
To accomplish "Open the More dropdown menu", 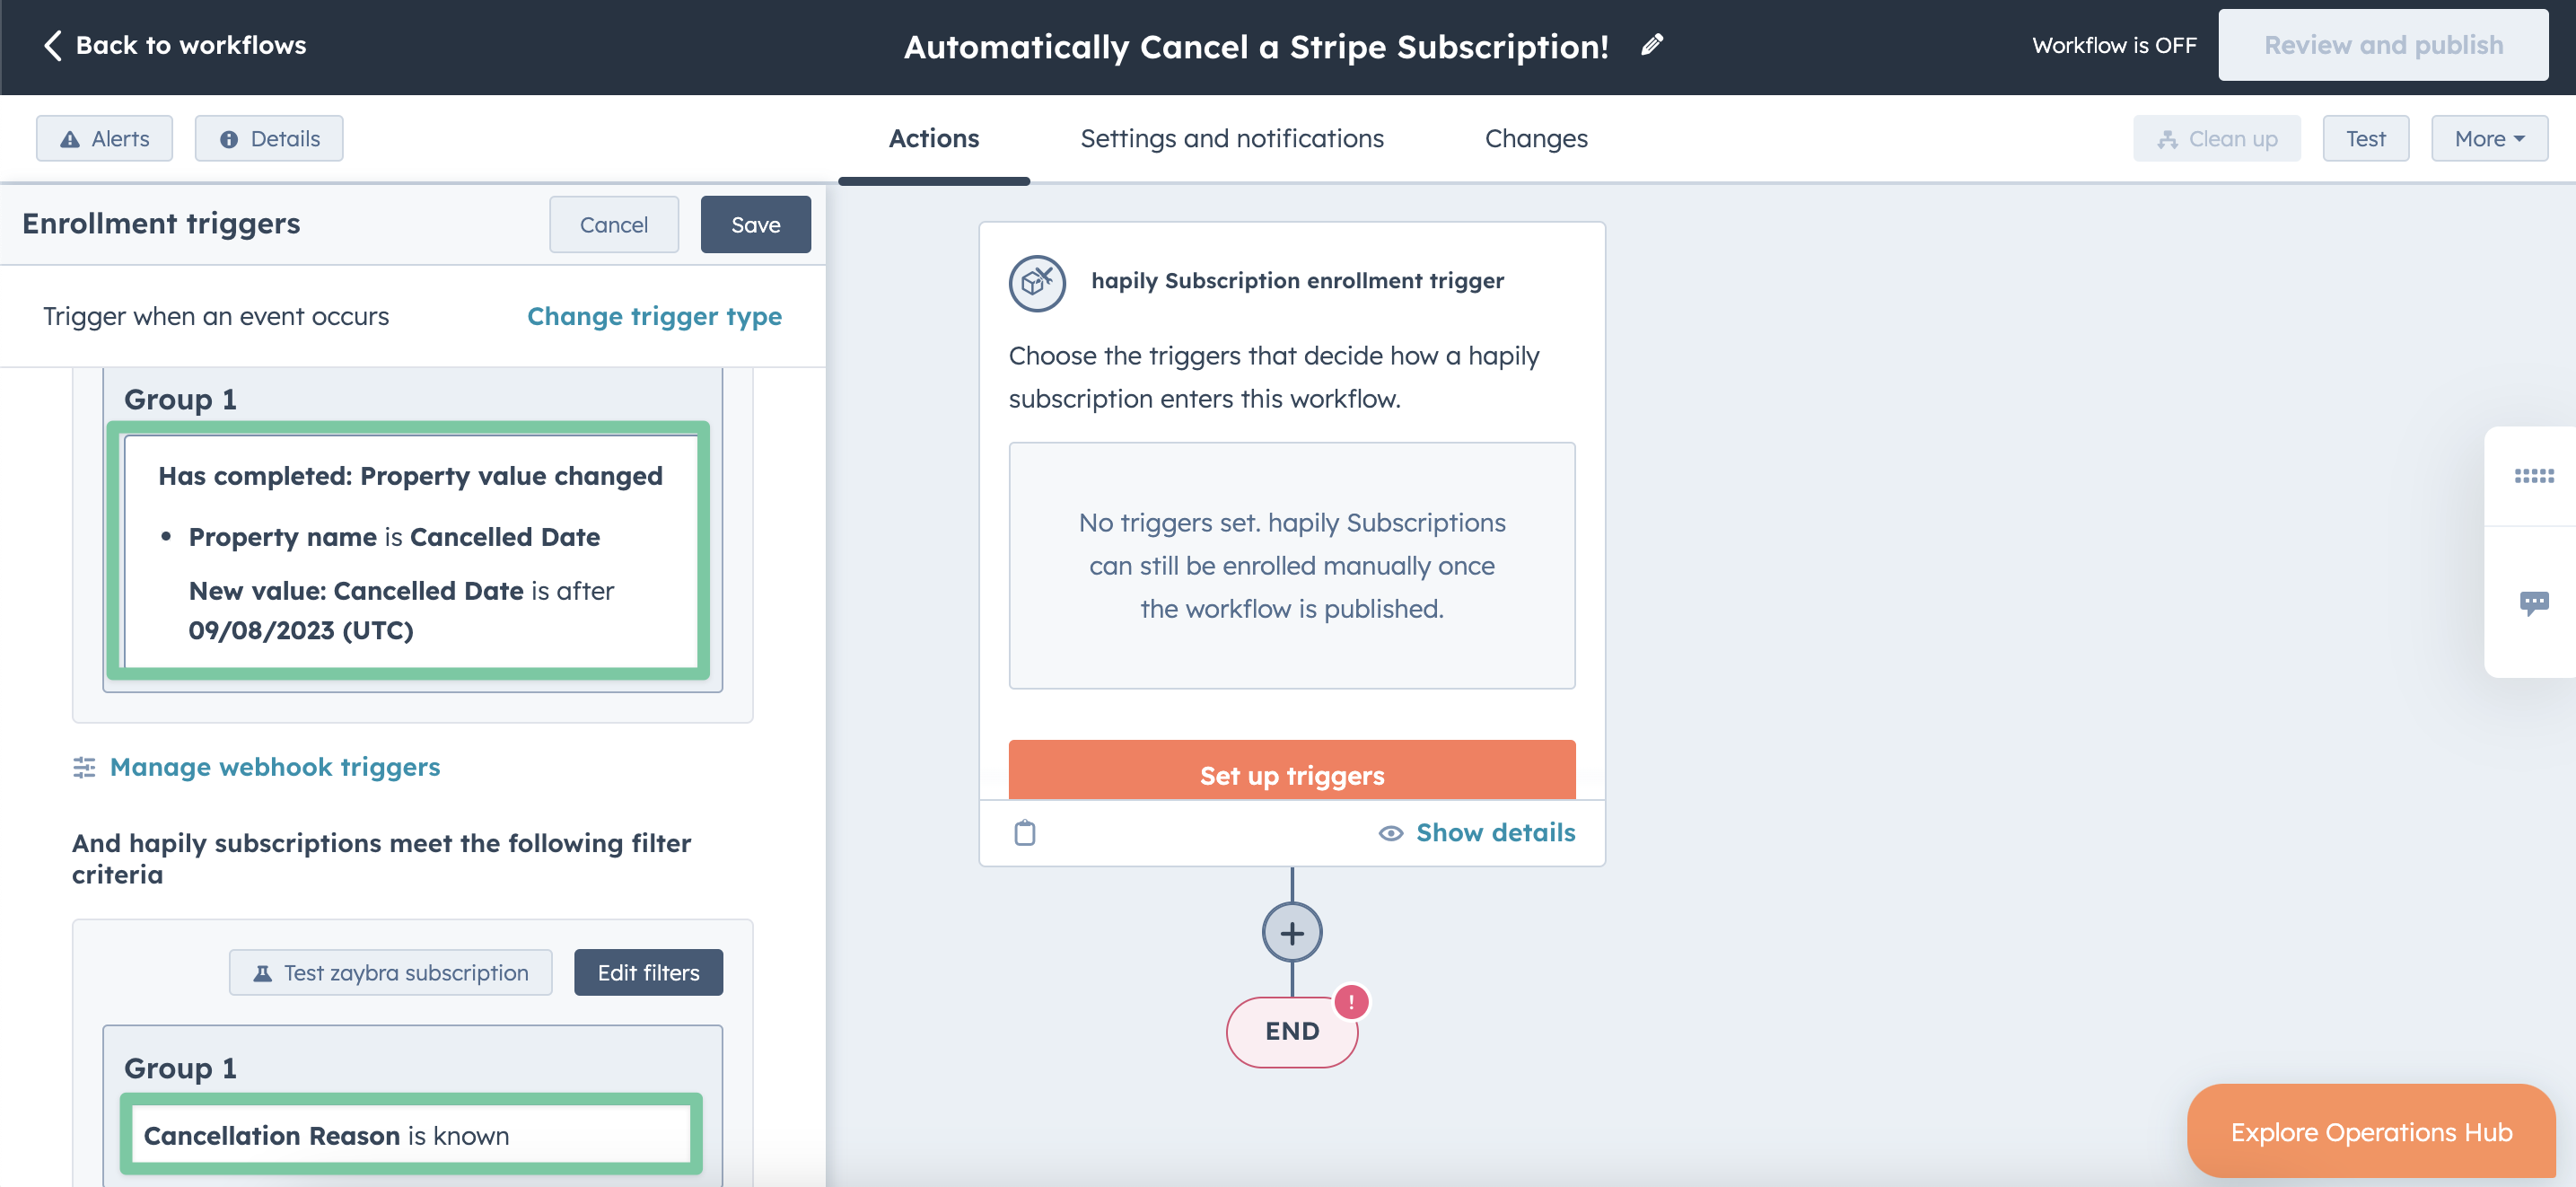I will [2488, 139].
